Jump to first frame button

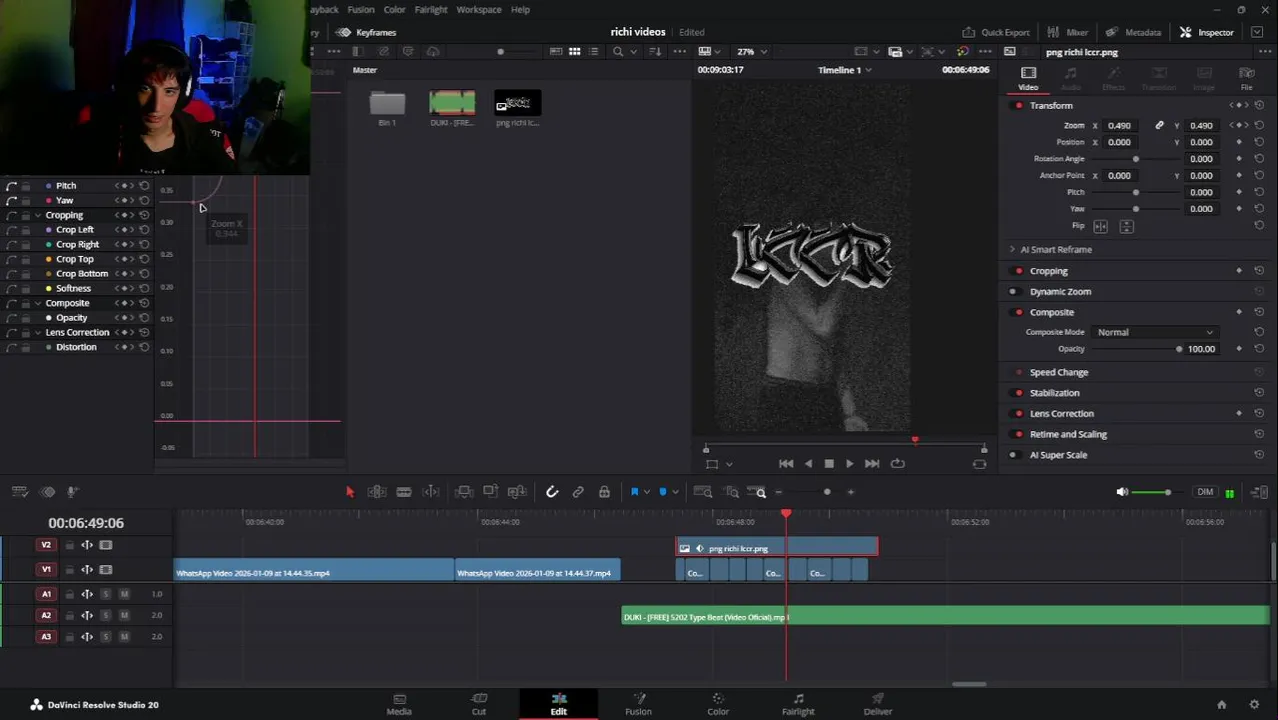(x=786, y=464)
